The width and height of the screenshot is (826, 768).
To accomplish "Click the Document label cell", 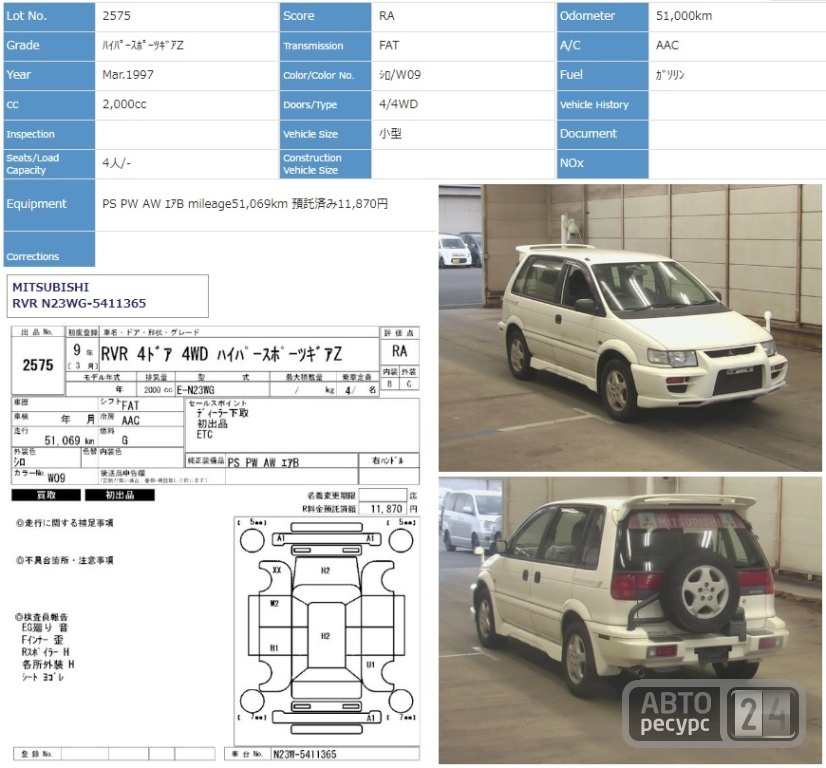I will click(602, 134).
